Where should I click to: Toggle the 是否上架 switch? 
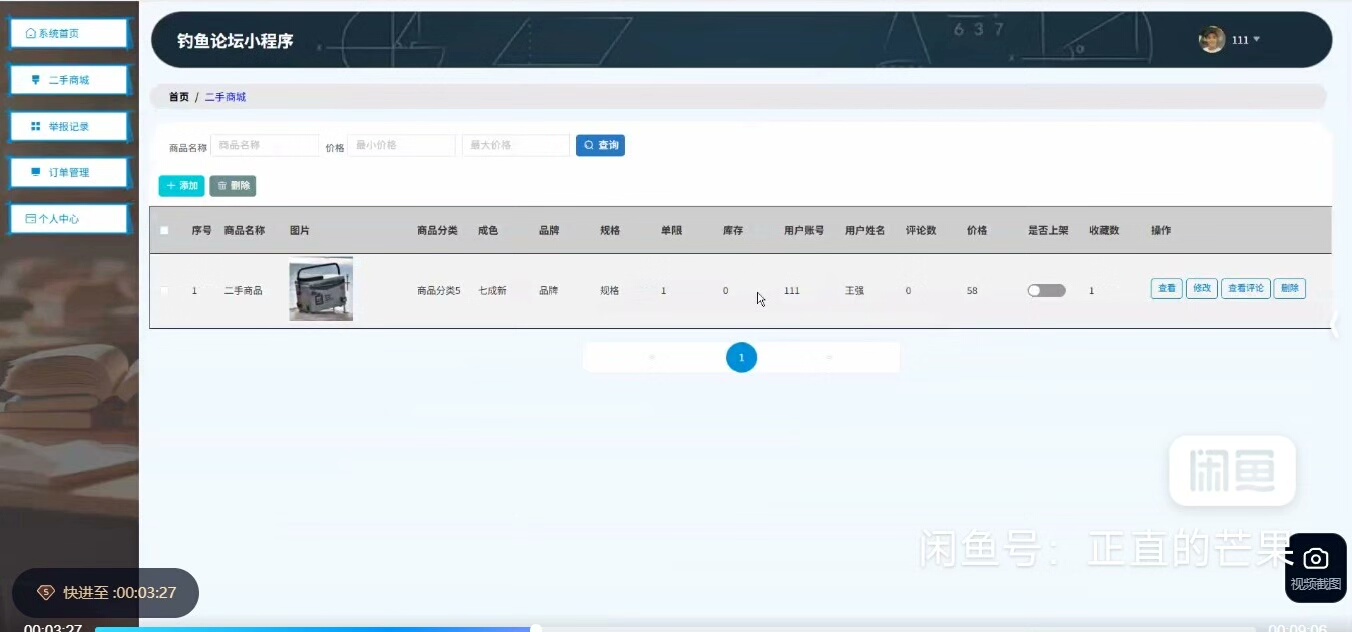point(1046,290)
